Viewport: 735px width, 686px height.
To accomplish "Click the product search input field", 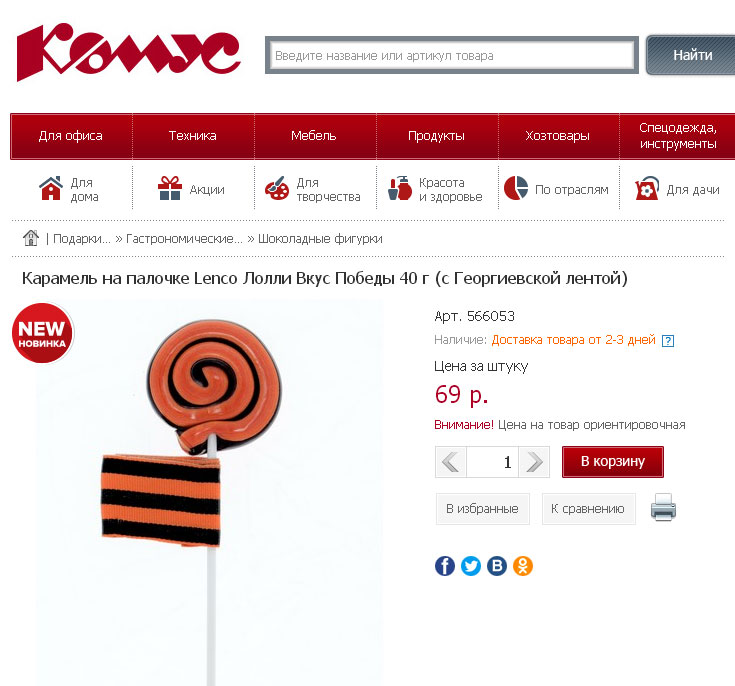I will (452, 55).
